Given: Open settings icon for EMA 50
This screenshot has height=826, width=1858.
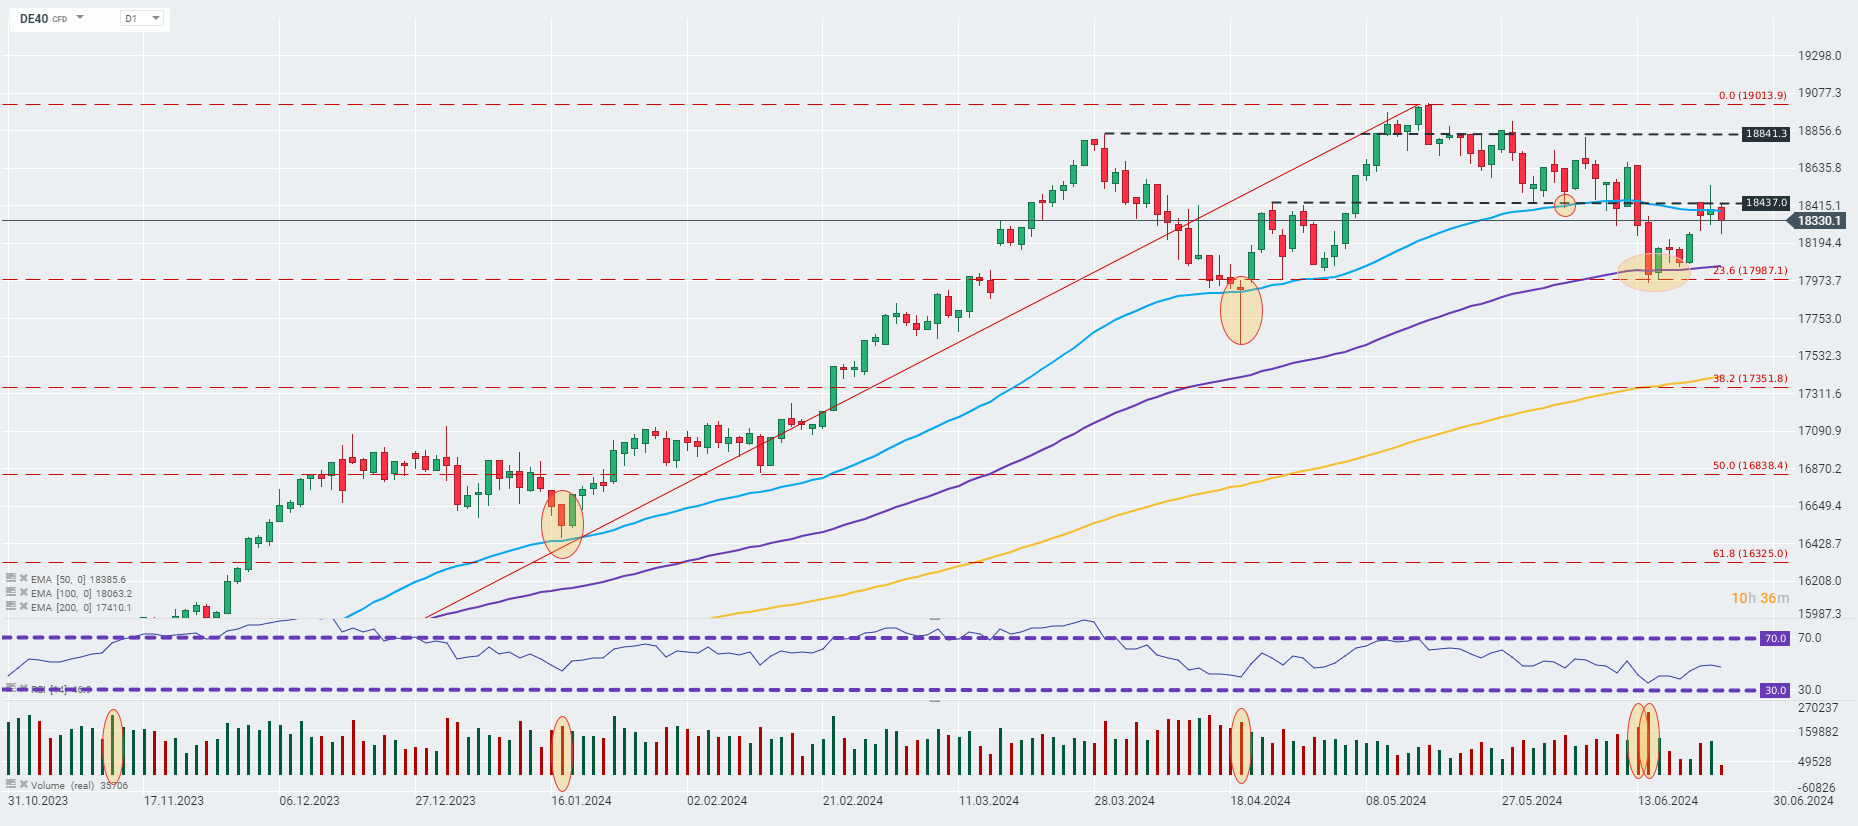Looking at the screenshot, I should point(11,579).
